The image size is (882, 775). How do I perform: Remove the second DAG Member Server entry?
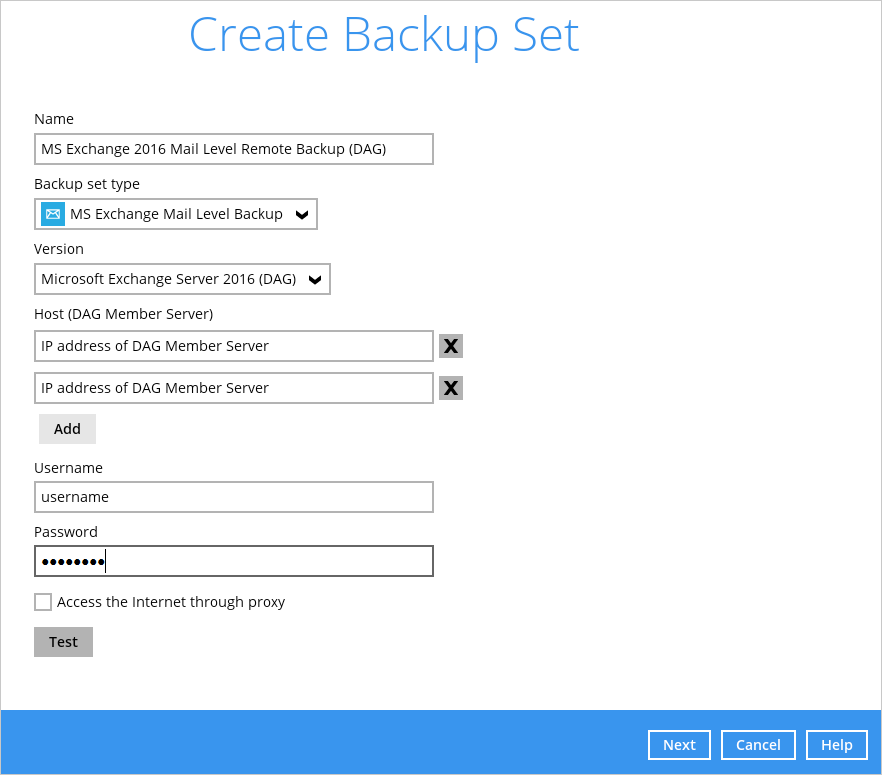pyautogui.click(x=451, y=388)
